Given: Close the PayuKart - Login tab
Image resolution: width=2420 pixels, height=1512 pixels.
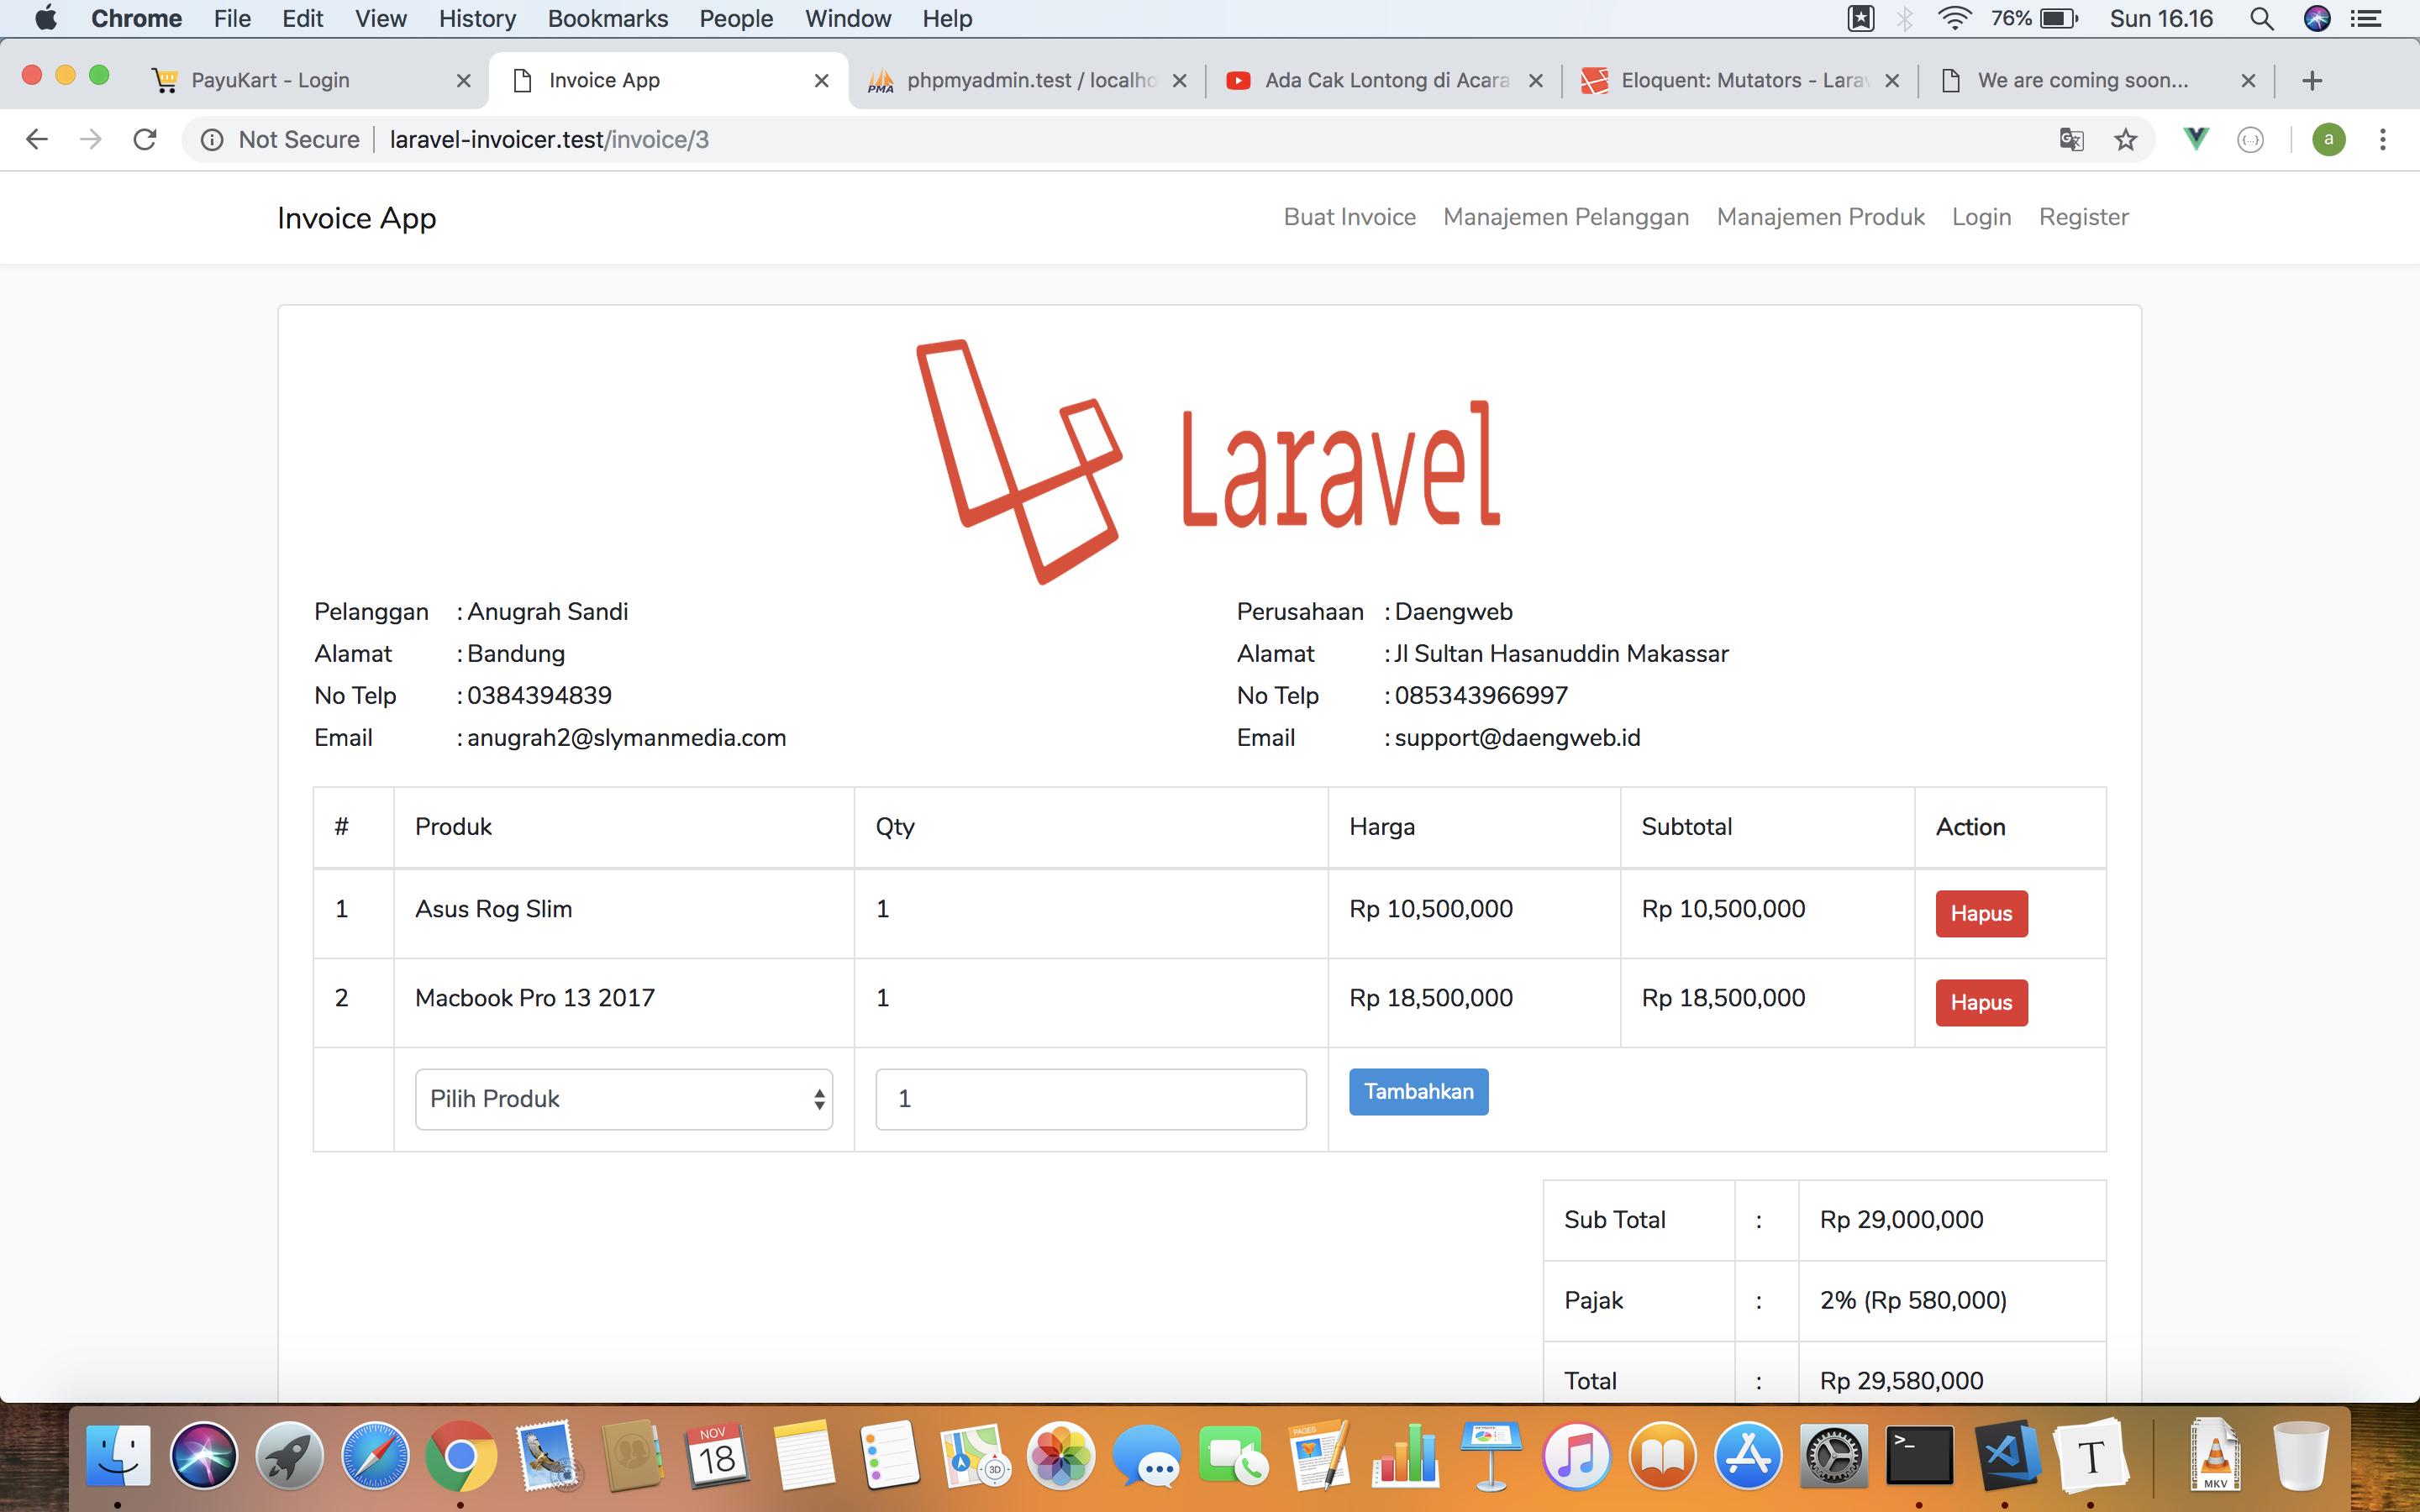Looking at the screenshot, I should [463, 81].
